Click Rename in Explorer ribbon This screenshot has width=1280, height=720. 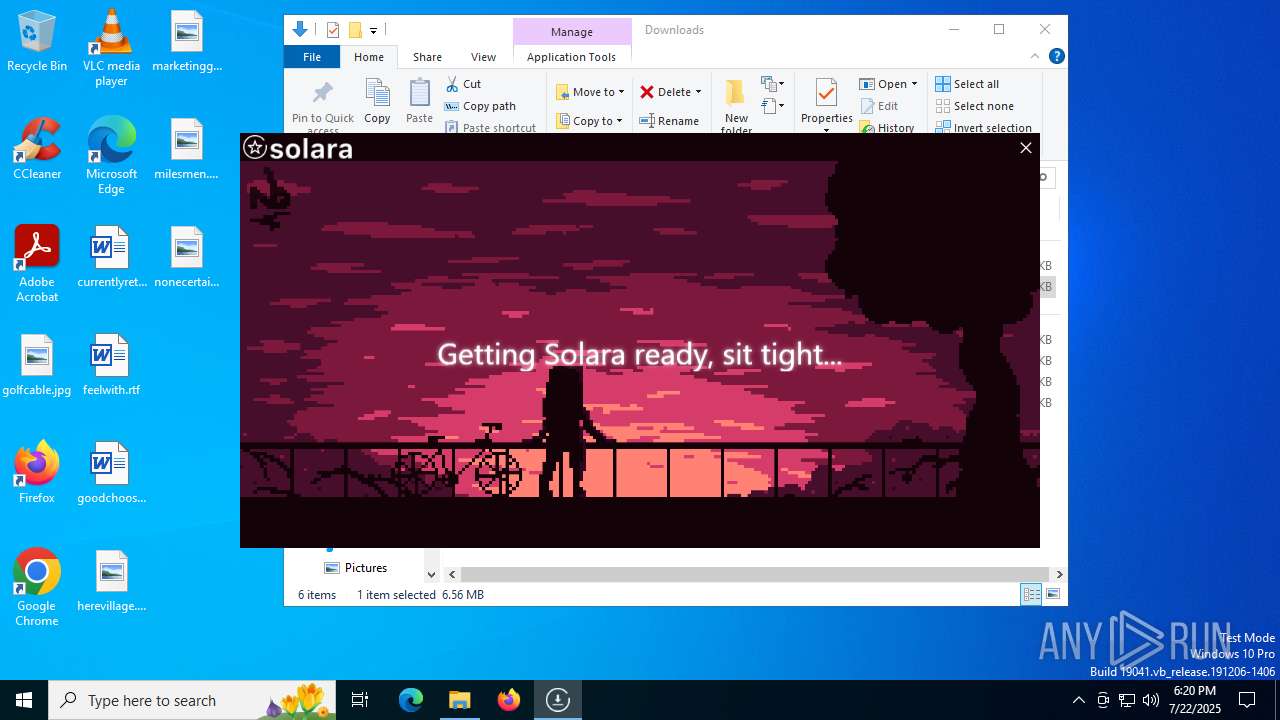[669, 121]
